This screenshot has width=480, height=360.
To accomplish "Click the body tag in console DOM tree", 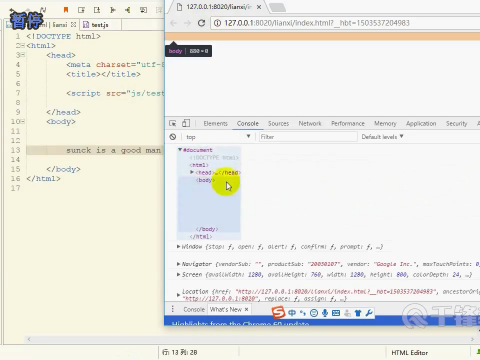I will [205, 180].
